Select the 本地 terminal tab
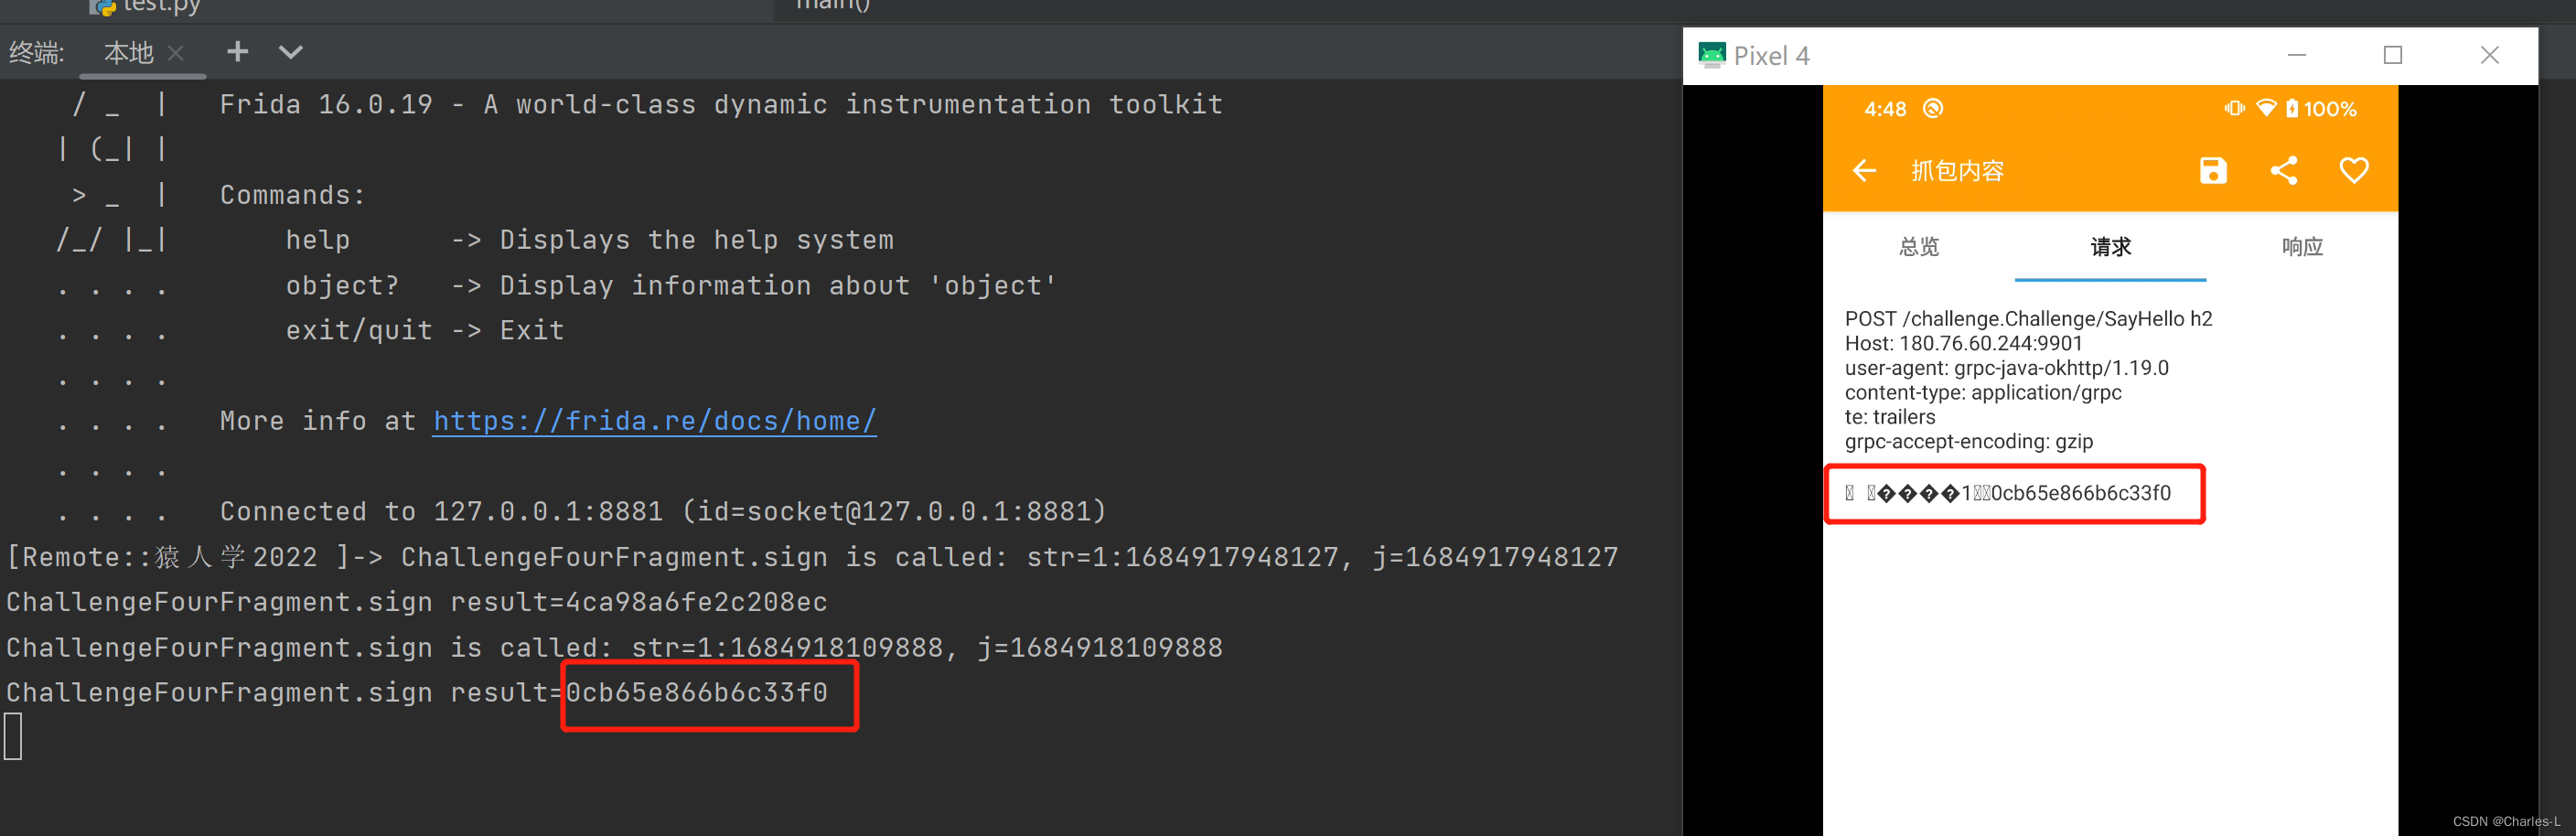The width and height of the screenshot is (2576, 836). (x=128, y=52)
